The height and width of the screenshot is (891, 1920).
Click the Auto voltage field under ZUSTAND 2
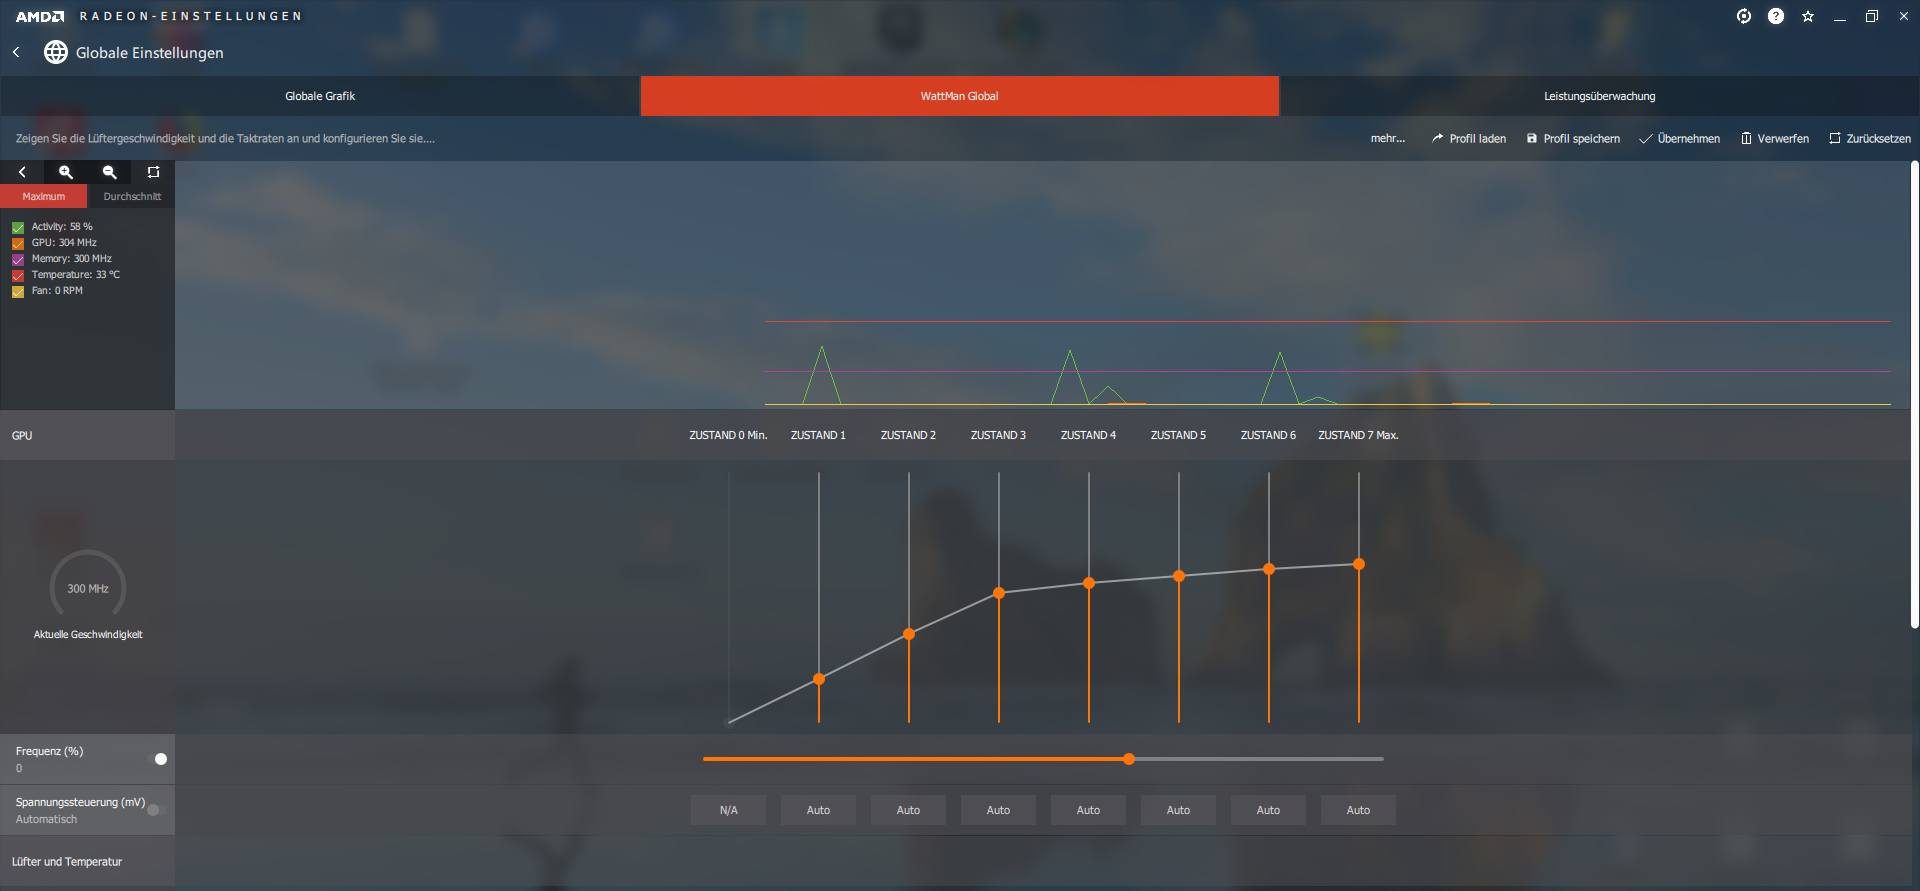[x=908, y=810]
